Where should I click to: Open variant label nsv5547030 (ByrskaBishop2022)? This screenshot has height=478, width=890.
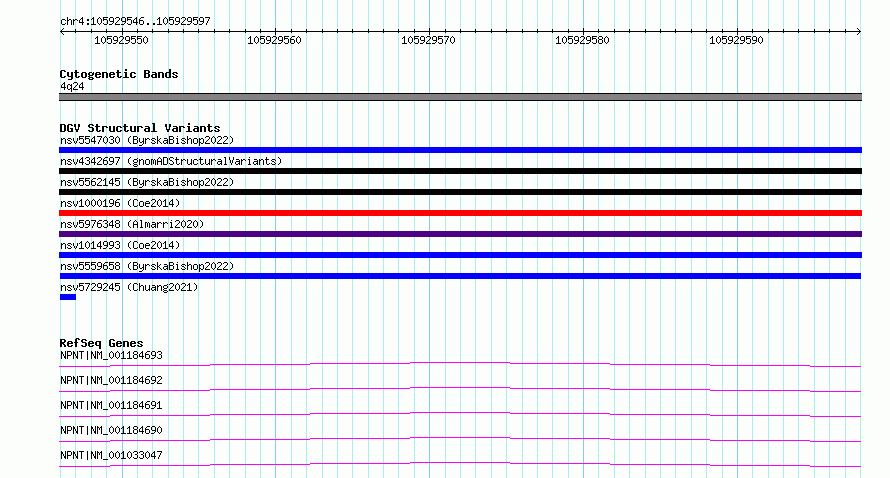(147, 140)
